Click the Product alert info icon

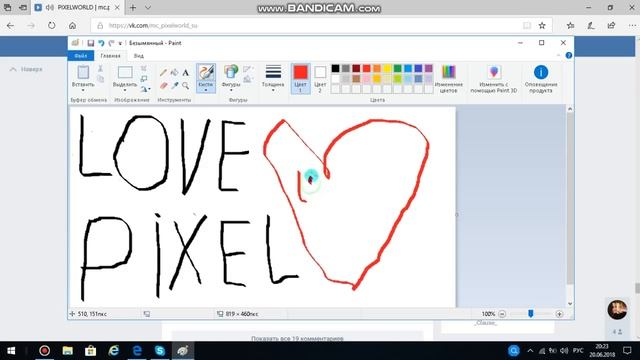tap(541, 72)
